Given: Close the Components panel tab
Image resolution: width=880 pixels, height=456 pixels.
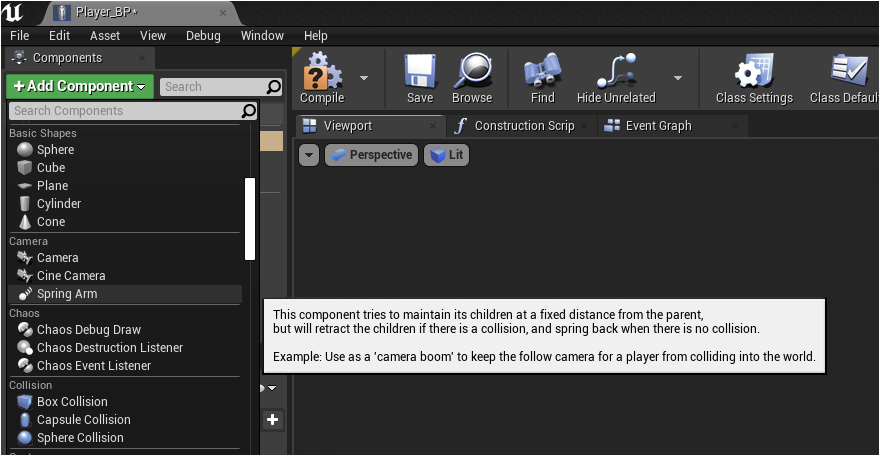Looking at the screenshot, I should tap(142, 58).
